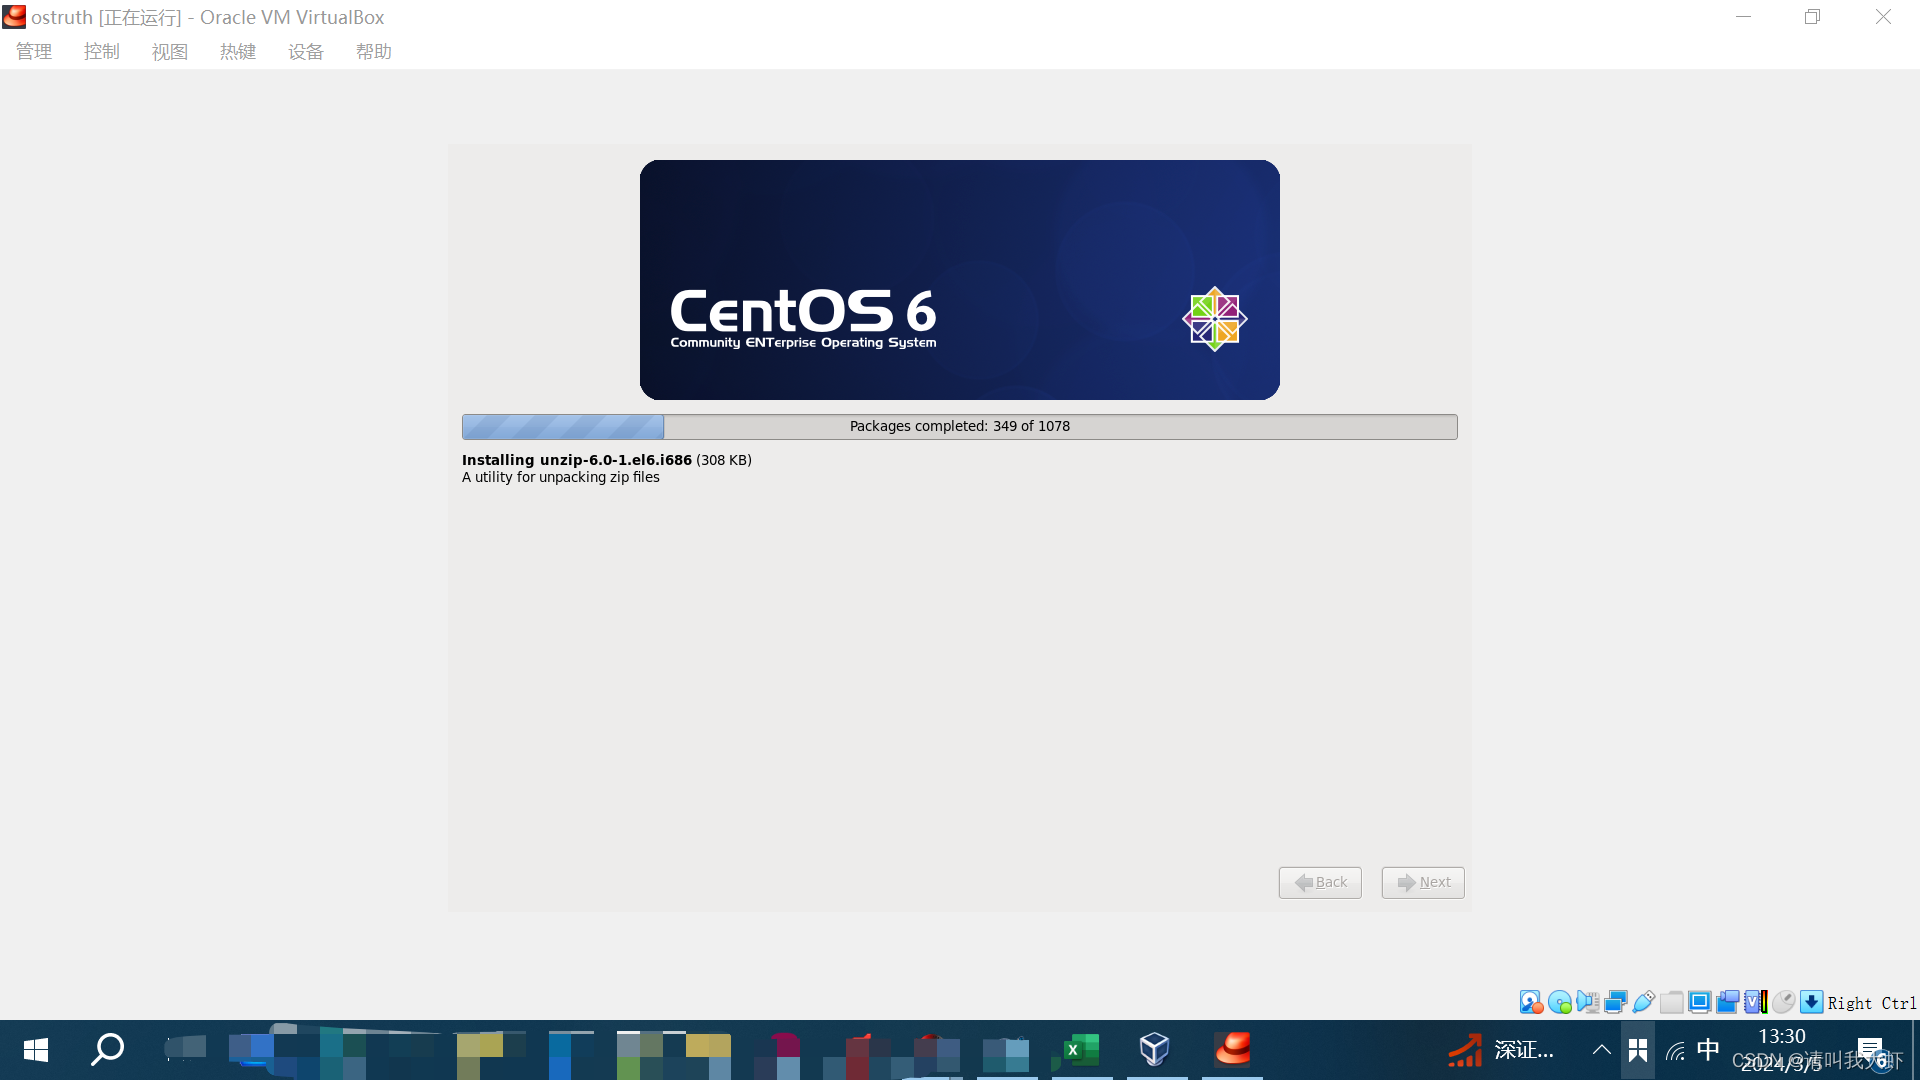Click the 深证 stock widget in taskbar

coord(1501,1050)
